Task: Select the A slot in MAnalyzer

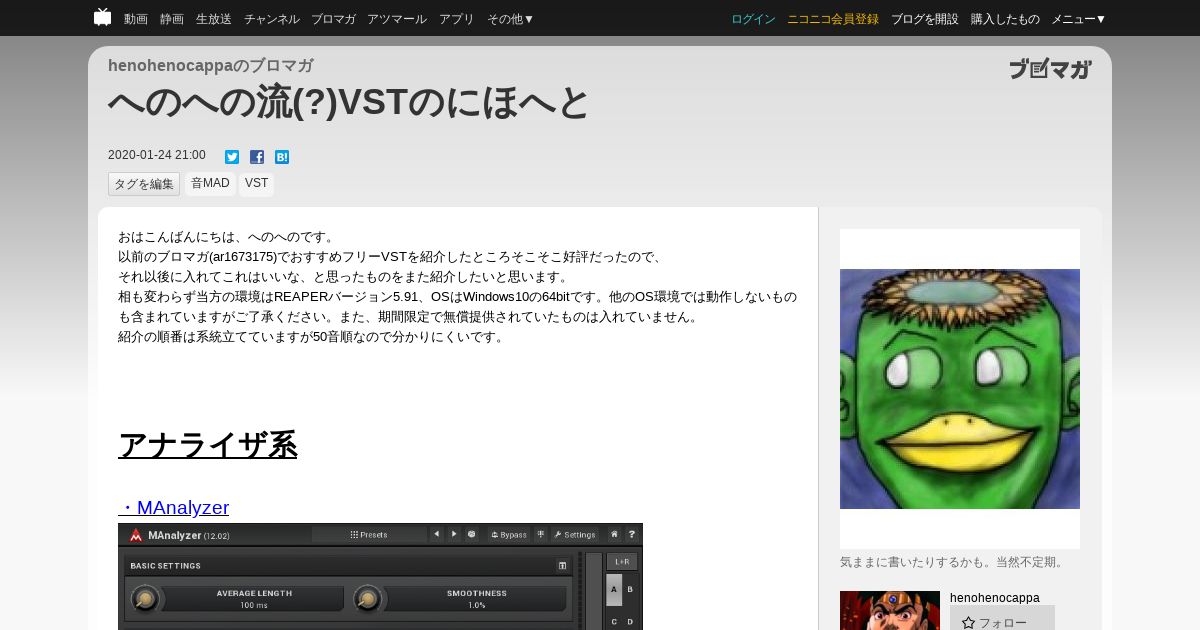Action: 614,589
